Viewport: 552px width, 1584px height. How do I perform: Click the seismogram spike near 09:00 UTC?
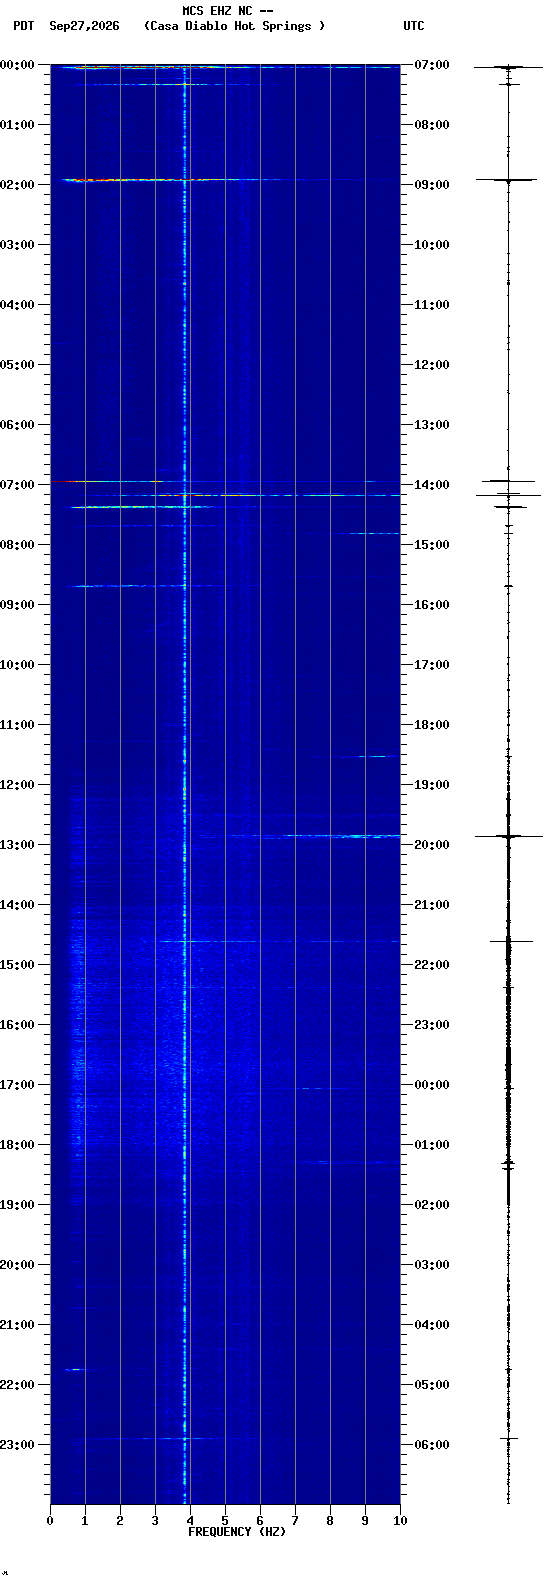point(507,180)
